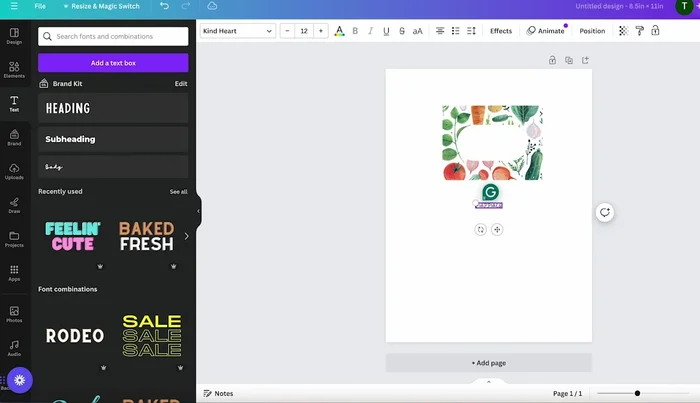Screen dimensions: 700x403
Task: Click Add page below canvas
Action: point(489,363)
